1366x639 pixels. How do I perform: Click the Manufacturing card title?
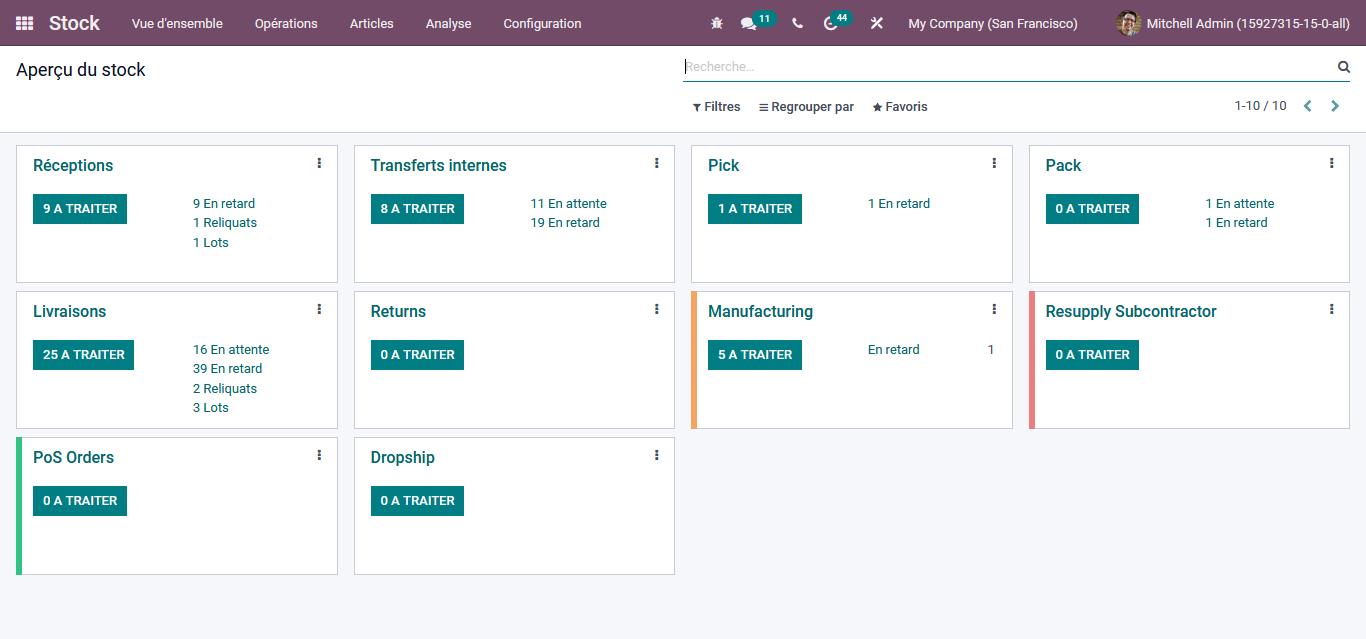[x=760, y=312]
